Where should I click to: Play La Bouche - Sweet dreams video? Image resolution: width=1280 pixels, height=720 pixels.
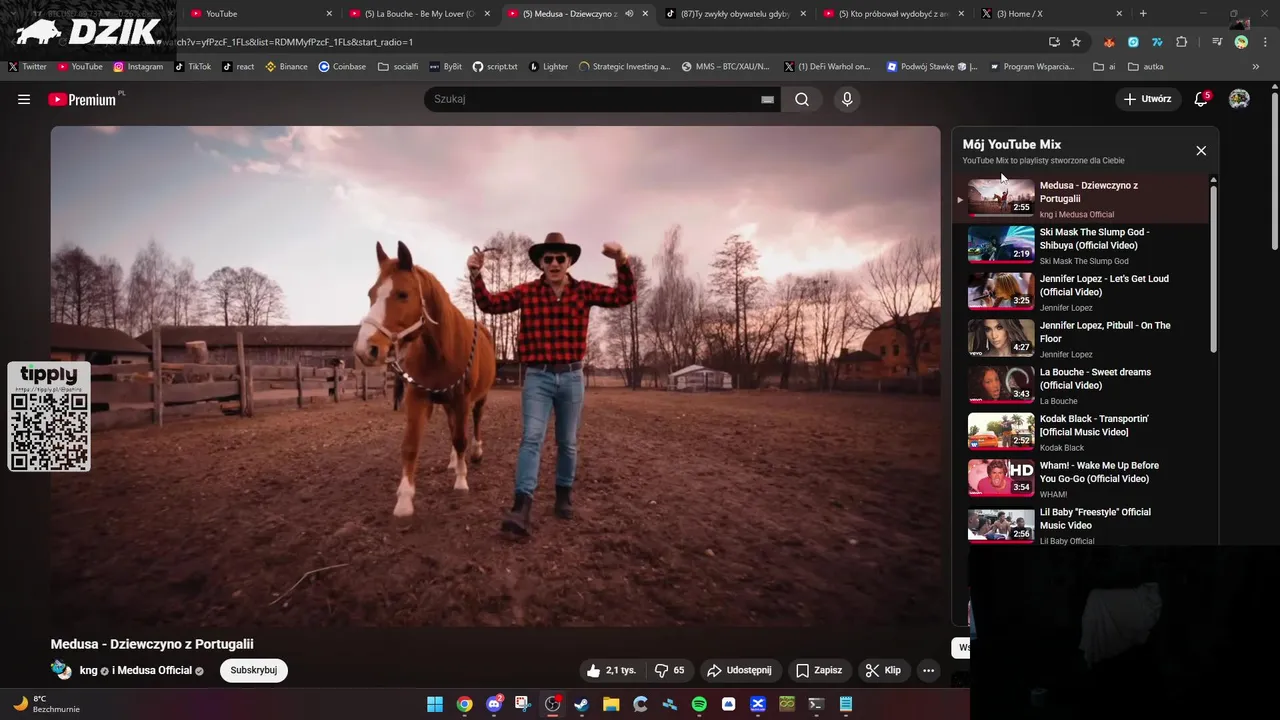pos(1087,385)
